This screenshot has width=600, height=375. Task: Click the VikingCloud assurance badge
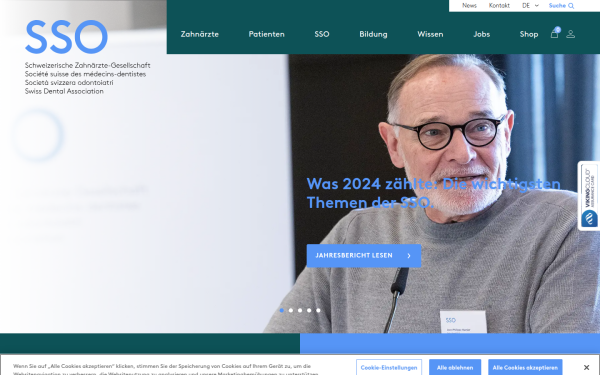(589, 196)
